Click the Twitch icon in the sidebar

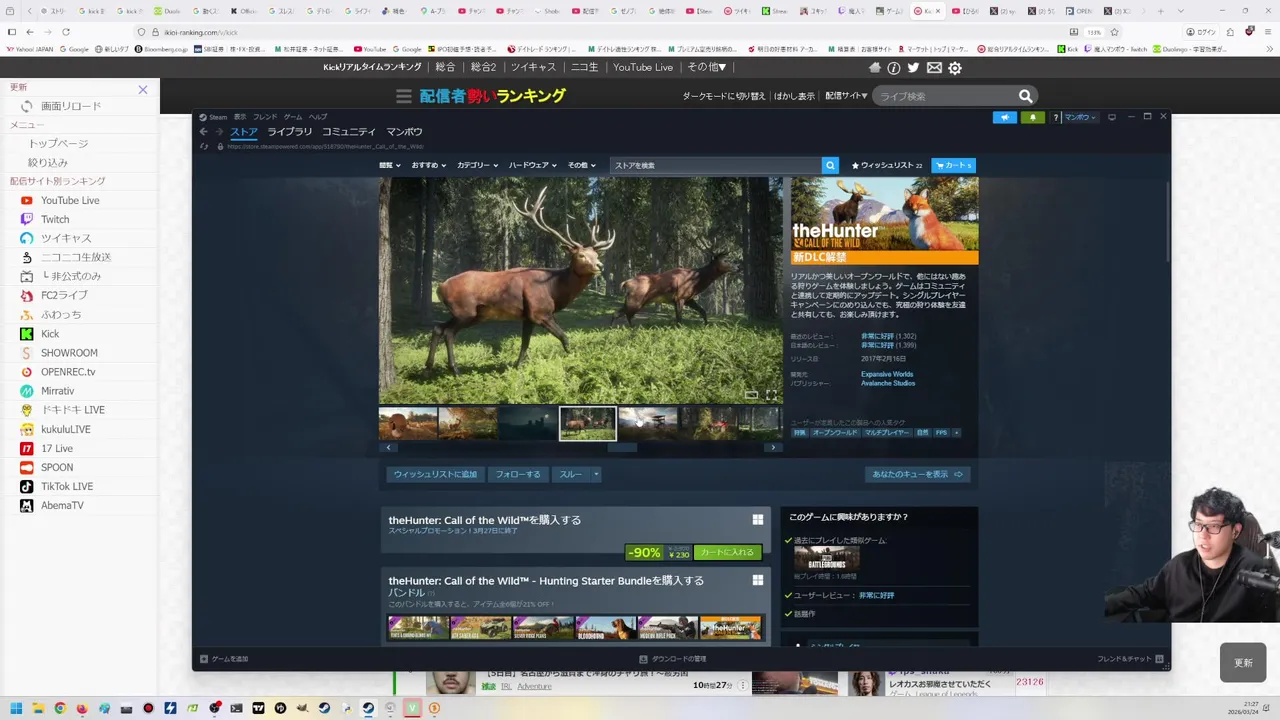(27, 219)
